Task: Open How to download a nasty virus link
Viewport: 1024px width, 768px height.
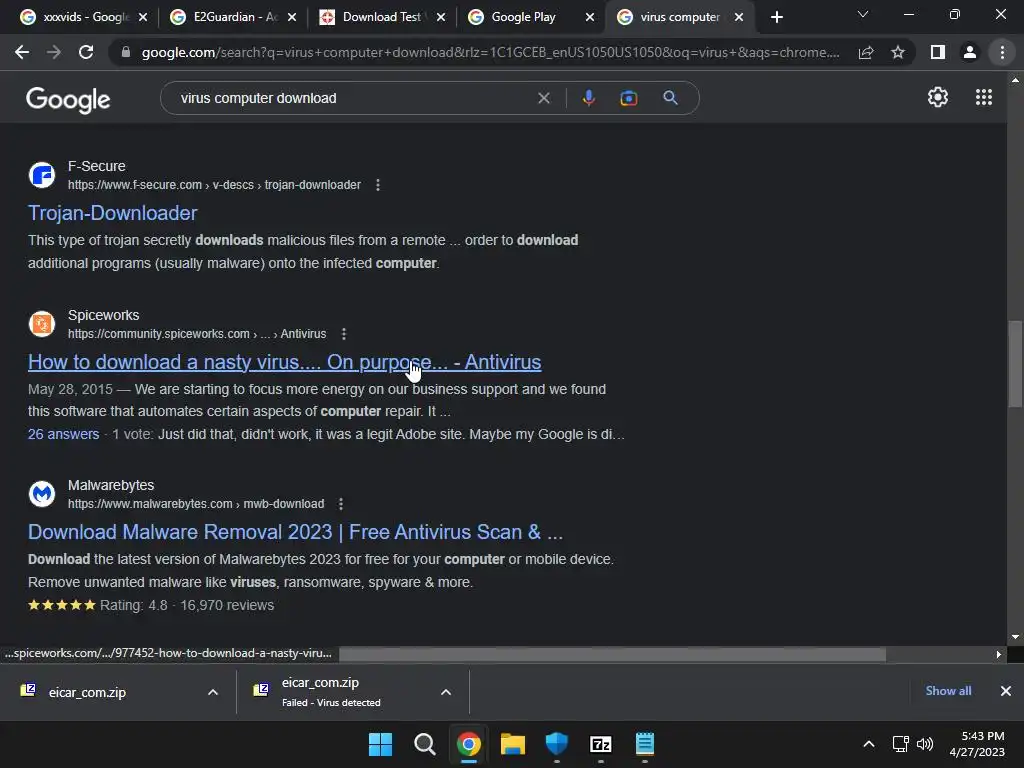Action: tap(284, 362)
